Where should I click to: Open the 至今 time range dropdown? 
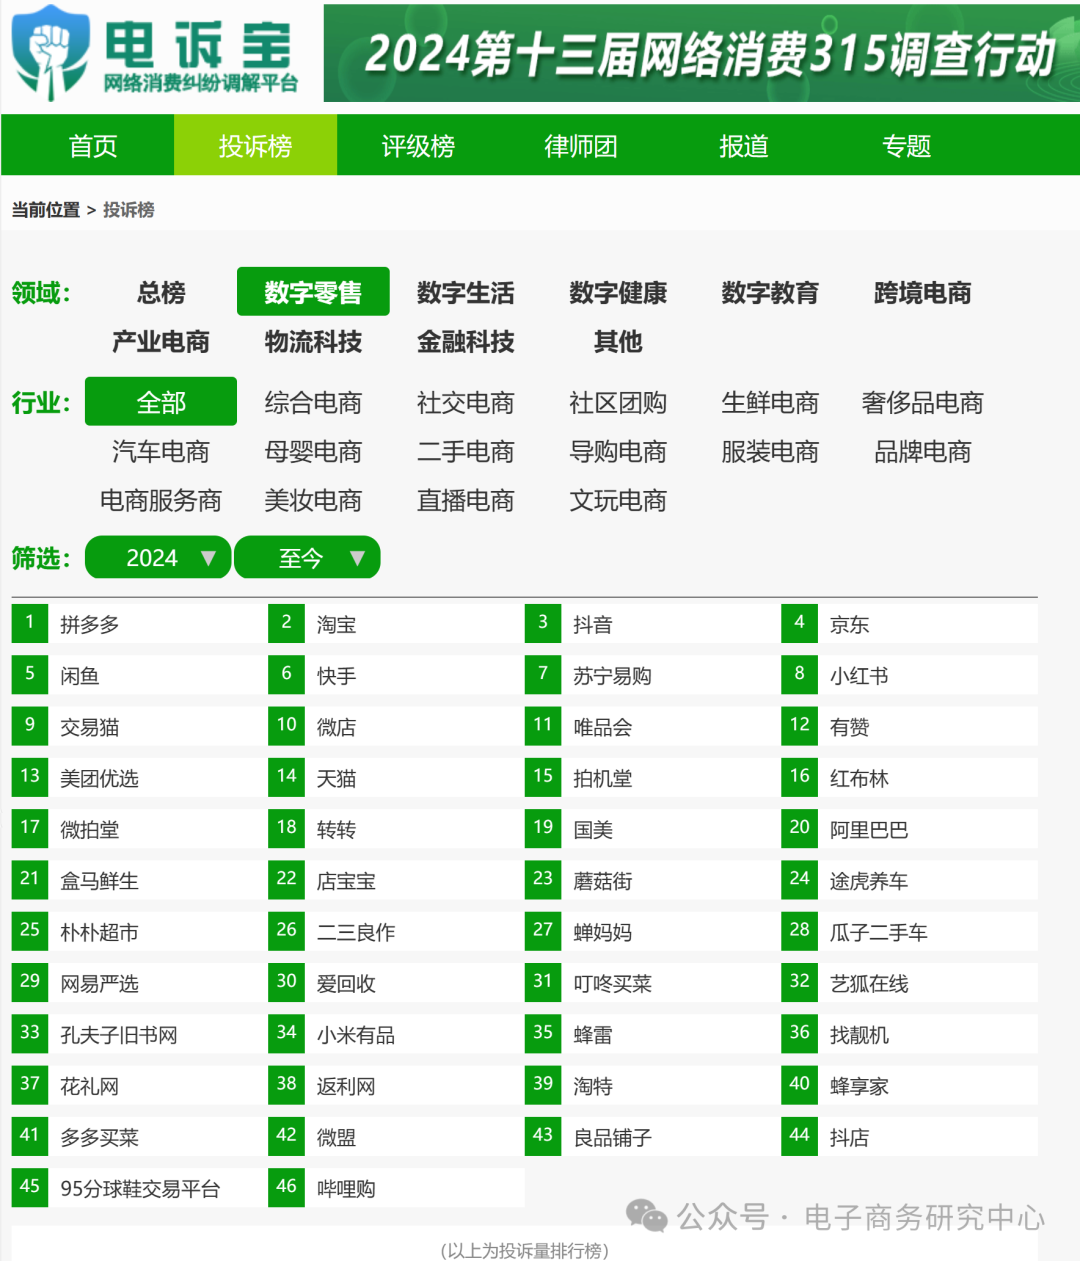[x=307, y=557]
